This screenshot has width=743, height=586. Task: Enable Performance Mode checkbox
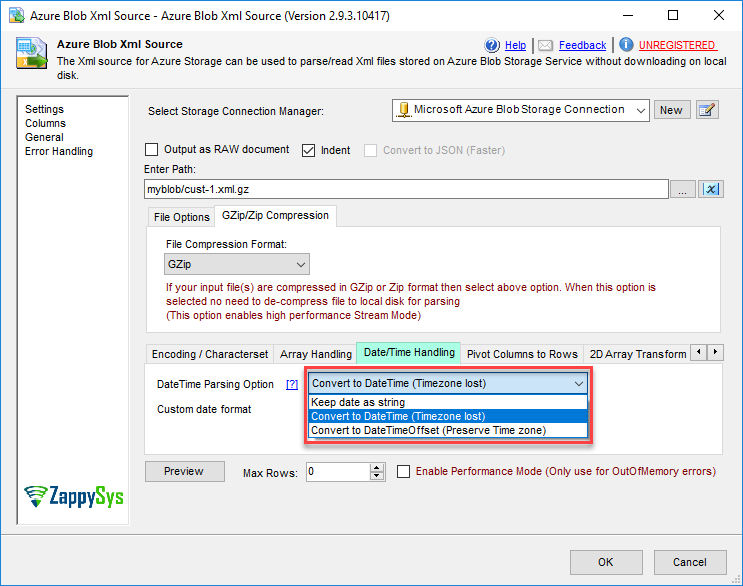click(403, 471)
